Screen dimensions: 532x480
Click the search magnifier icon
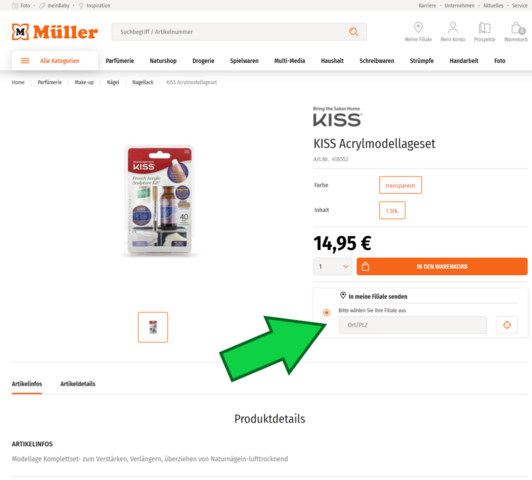point(353,32)
